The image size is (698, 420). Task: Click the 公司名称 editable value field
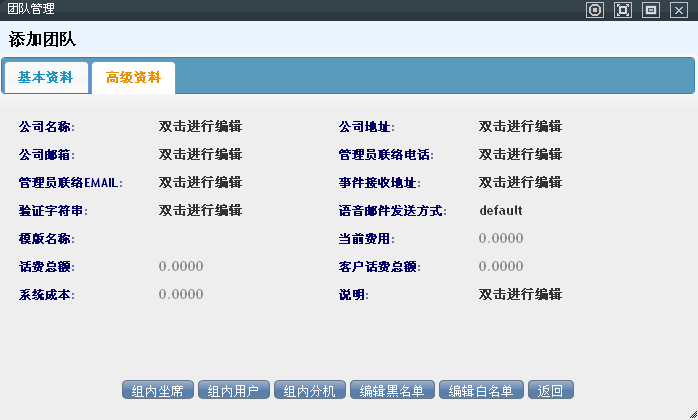200,127
